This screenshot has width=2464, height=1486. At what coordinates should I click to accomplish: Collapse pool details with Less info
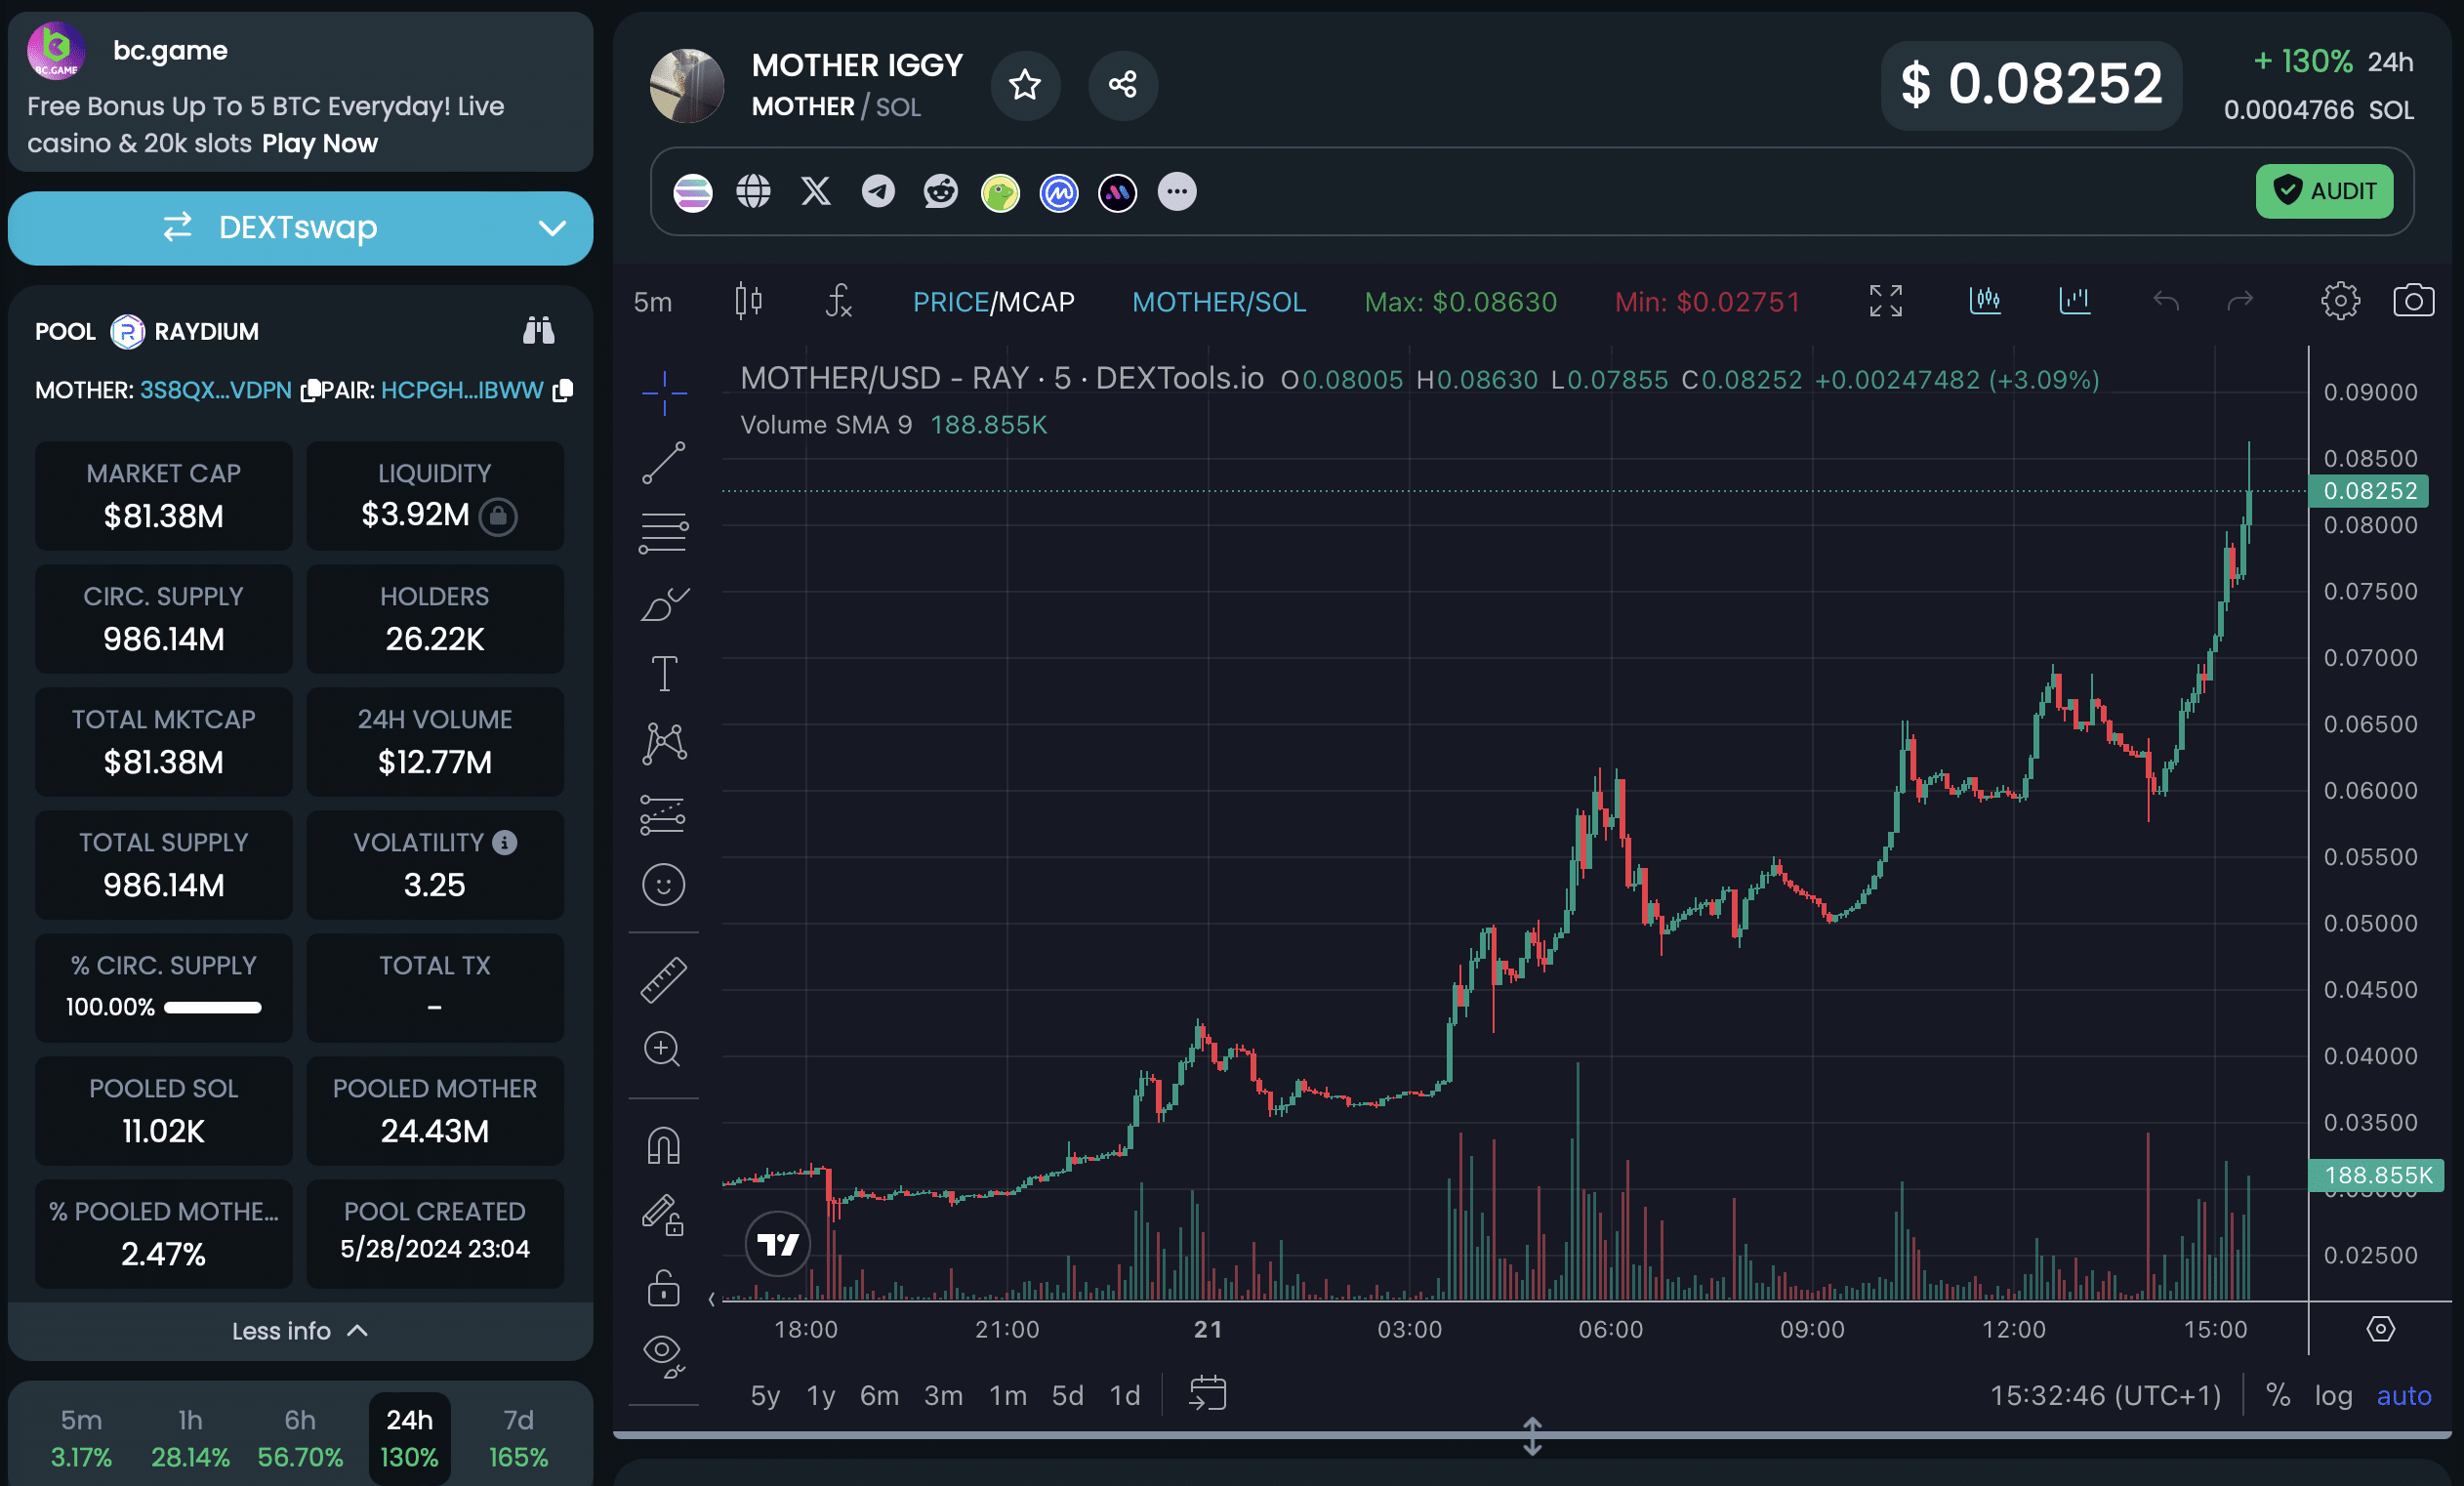pyautogui.click(x=300, y=1331)
